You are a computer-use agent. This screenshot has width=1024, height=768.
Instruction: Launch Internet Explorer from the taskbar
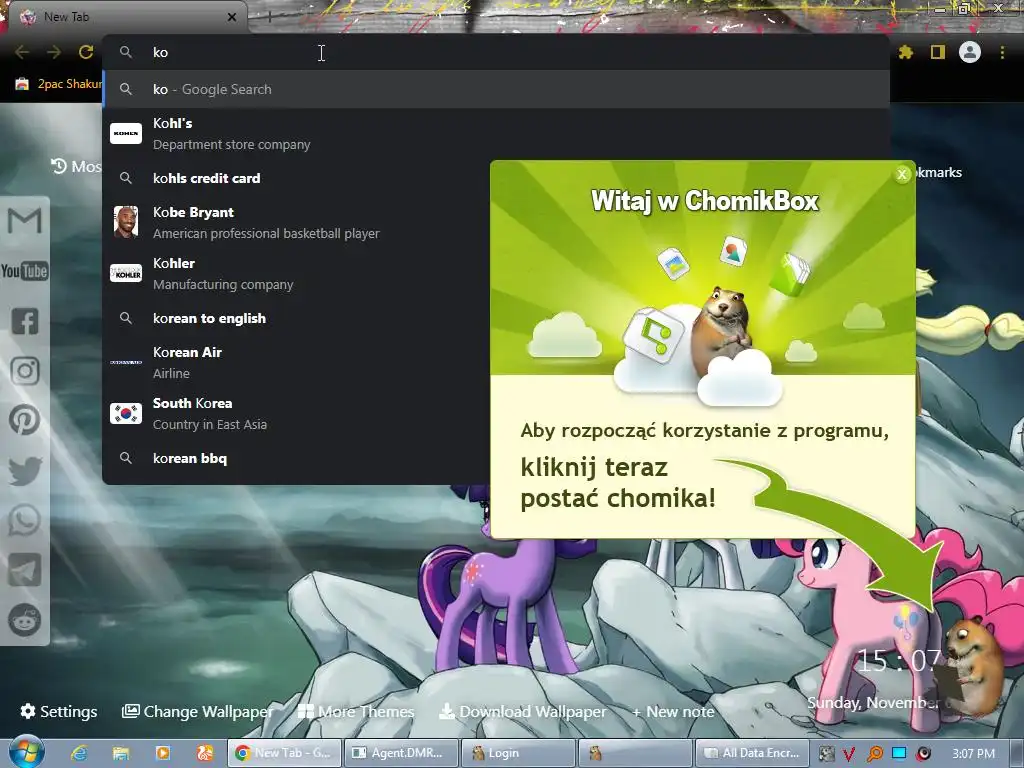pos(79,753)
